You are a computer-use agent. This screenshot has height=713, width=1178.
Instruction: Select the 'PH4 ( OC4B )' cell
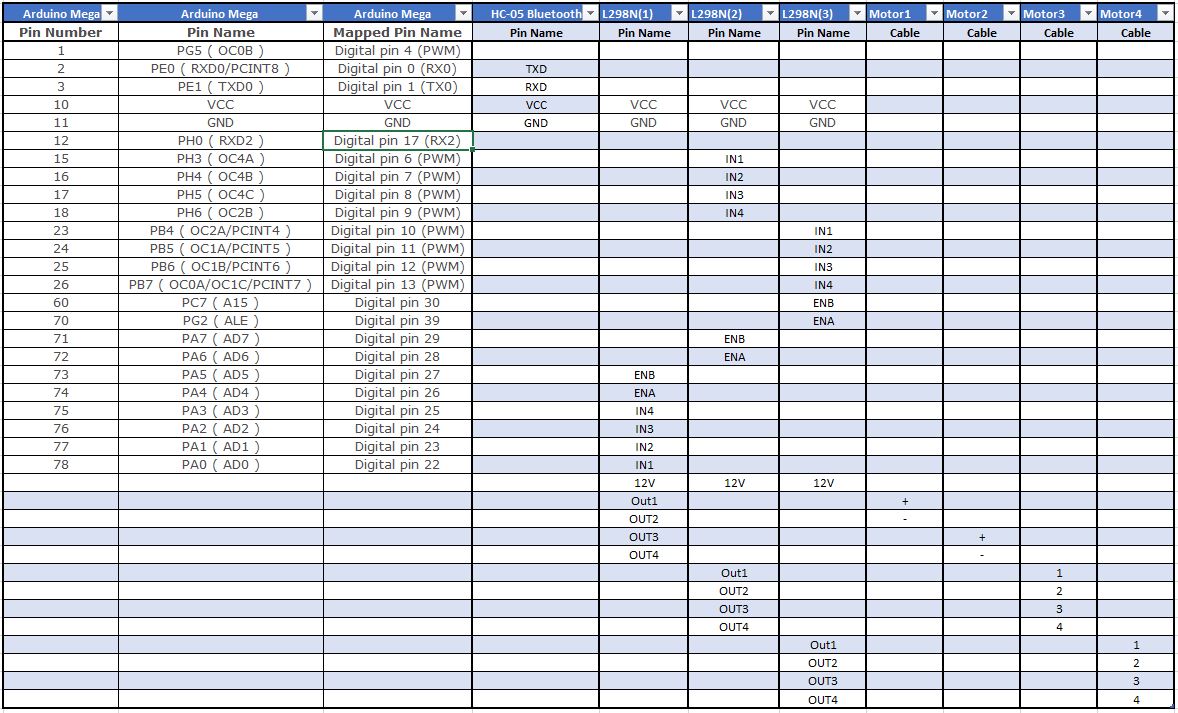coord(221,177)
